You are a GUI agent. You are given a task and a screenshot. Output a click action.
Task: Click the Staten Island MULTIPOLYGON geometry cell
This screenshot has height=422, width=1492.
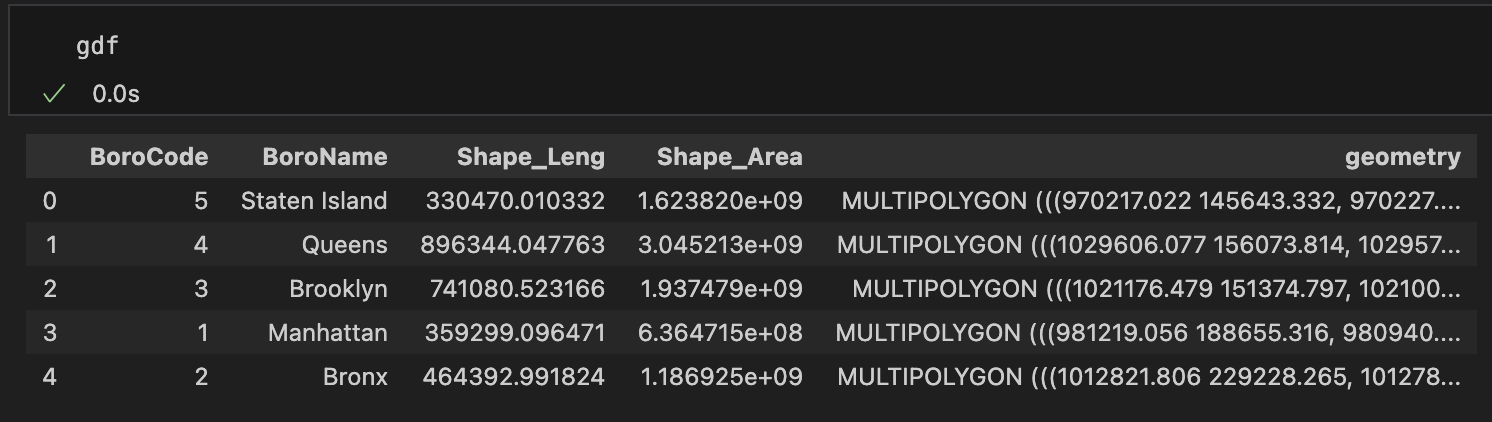tap(1150, 201)
